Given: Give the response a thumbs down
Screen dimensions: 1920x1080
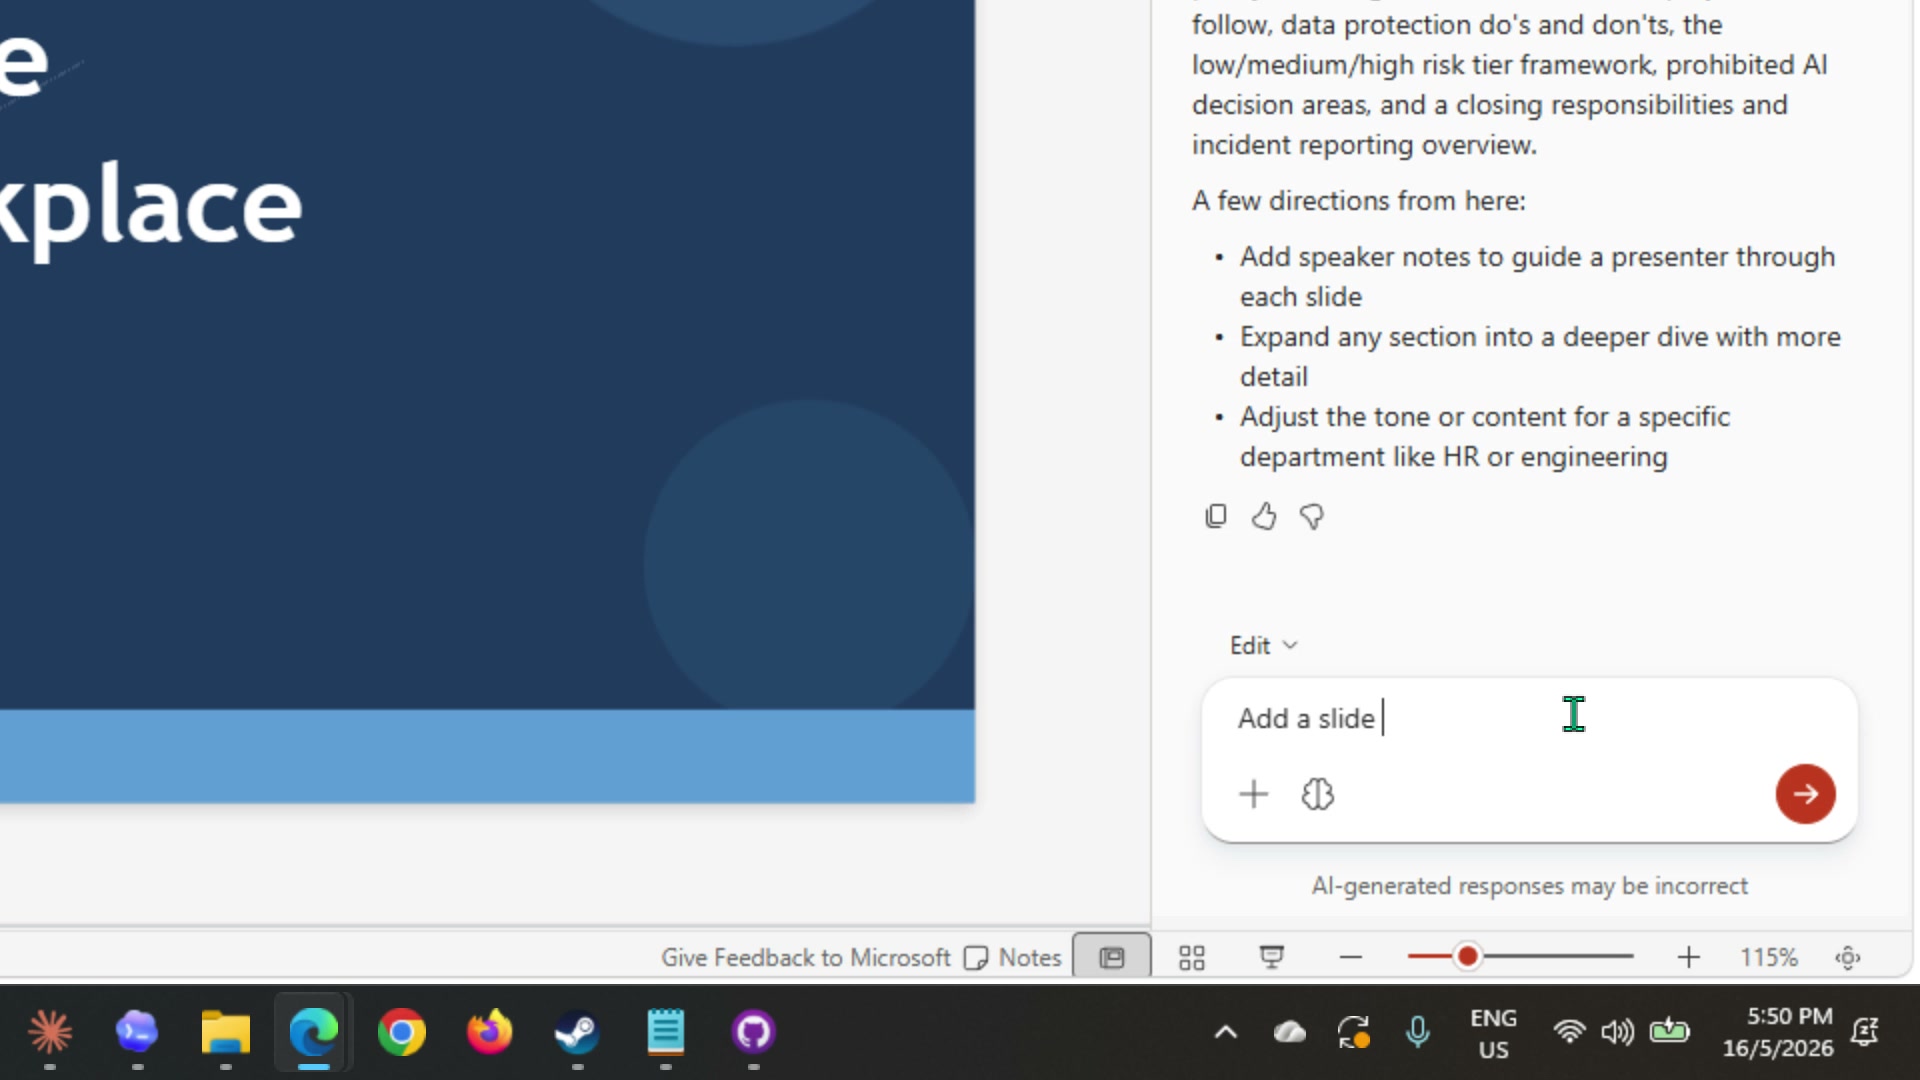Looking at the screenshot, I should pos(1312,516).
